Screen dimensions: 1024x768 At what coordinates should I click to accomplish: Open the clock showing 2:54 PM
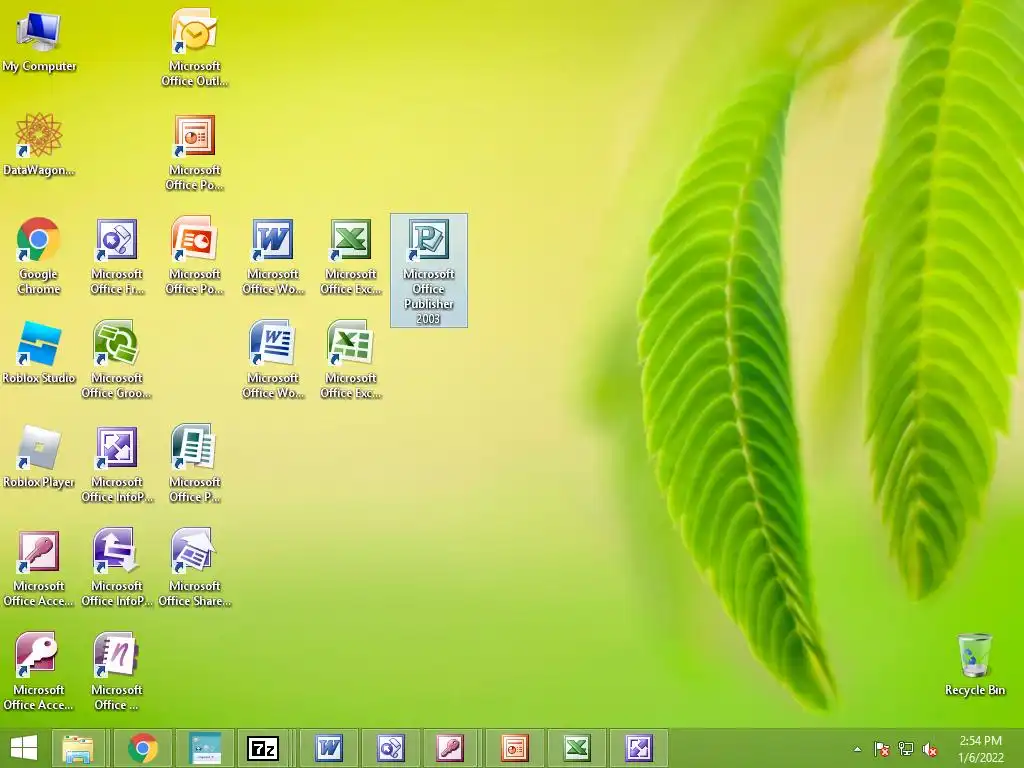980,749
